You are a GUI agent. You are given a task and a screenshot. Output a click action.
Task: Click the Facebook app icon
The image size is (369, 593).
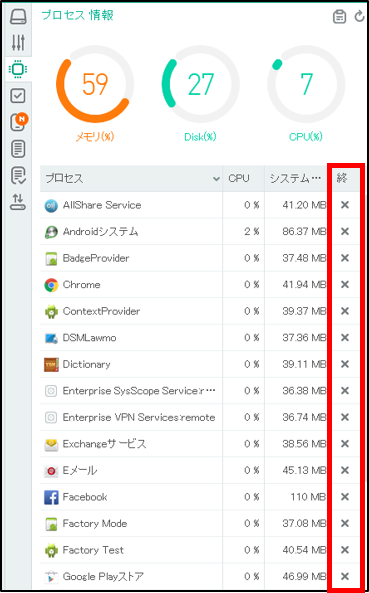51,497
